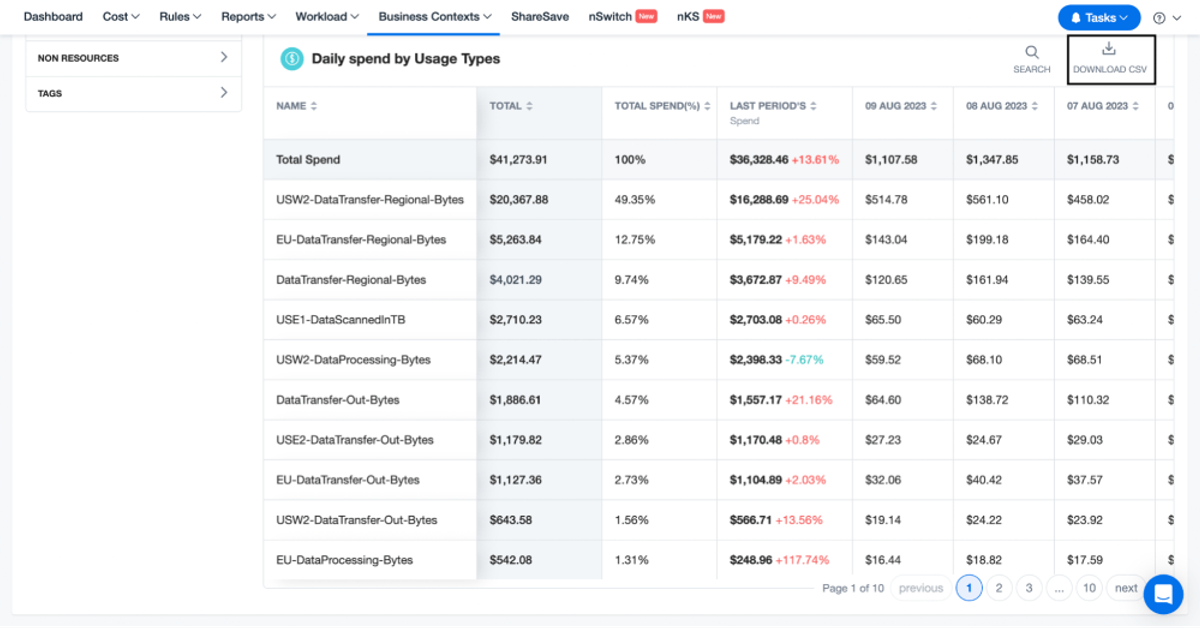The height and width of the screenshot is (628, 1200).
Task: Sort by the NAME column arrows
Action: pos(314,106)
